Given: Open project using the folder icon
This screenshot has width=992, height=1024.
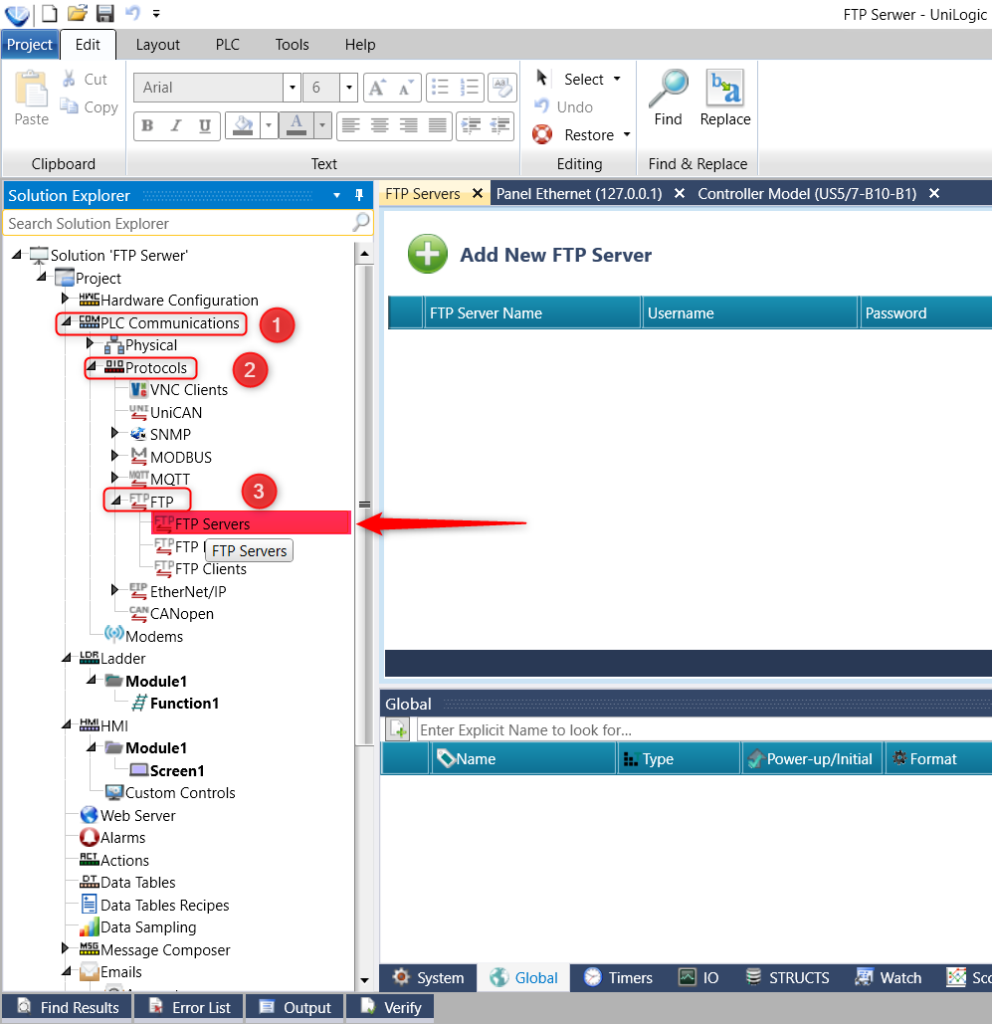Looking at the screenshot, I should tap(77, 13).
